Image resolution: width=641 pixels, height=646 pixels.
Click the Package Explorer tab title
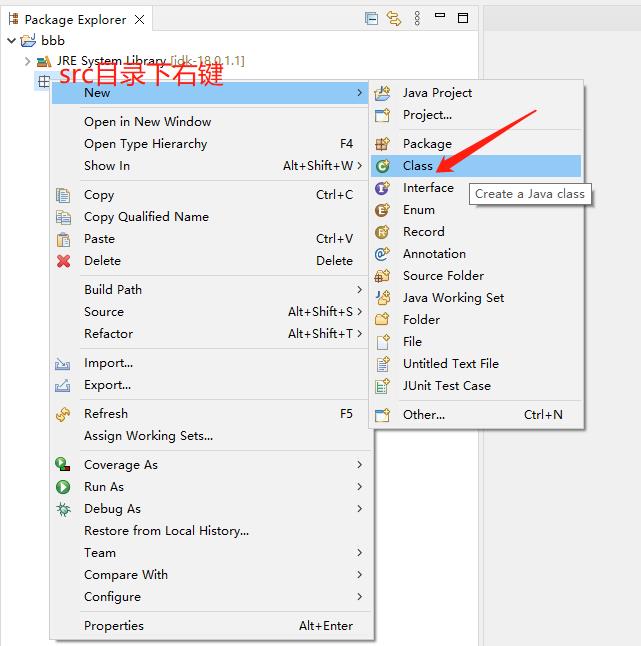[75, 19]
